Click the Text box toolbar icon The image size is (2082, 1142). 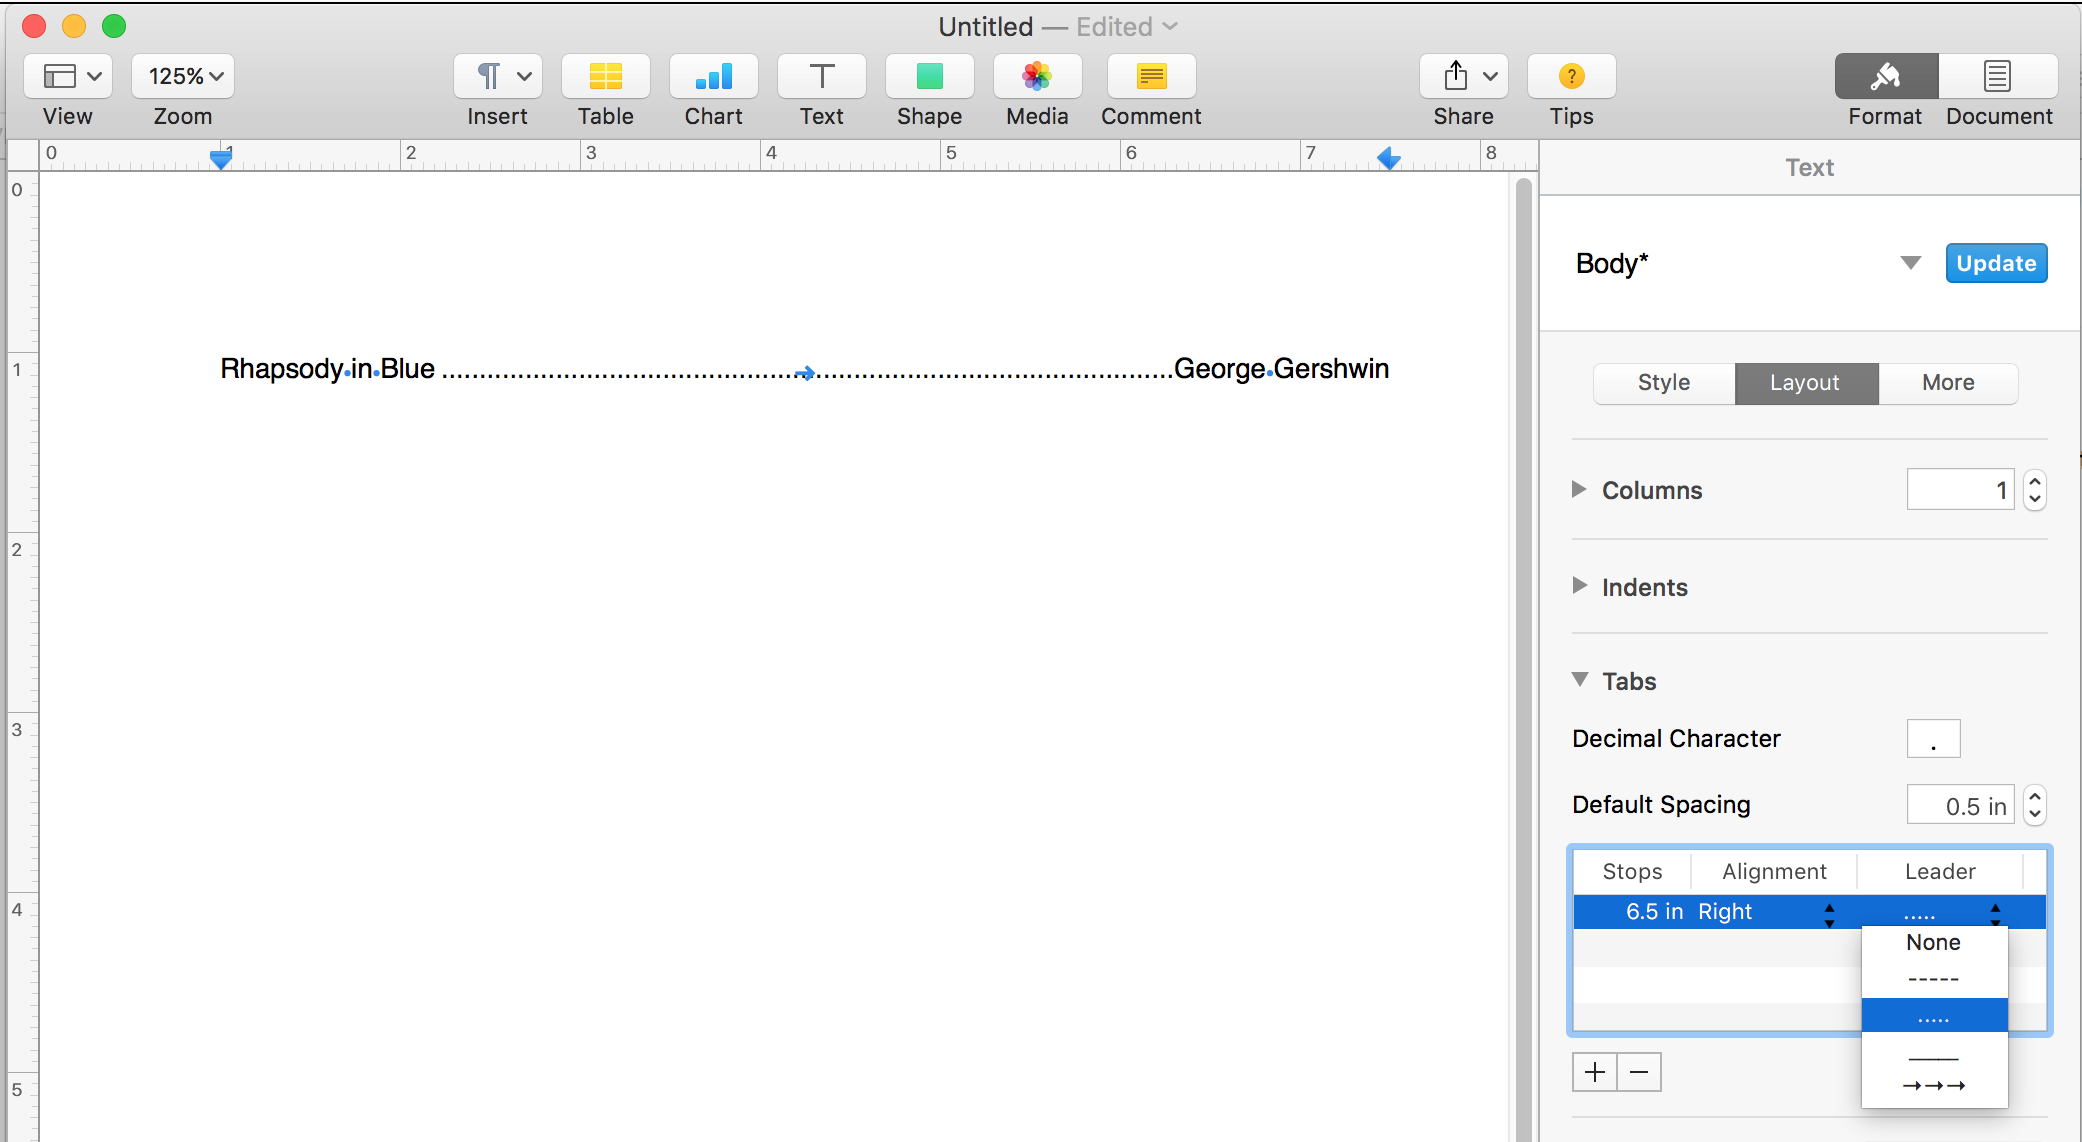[821, 76]
